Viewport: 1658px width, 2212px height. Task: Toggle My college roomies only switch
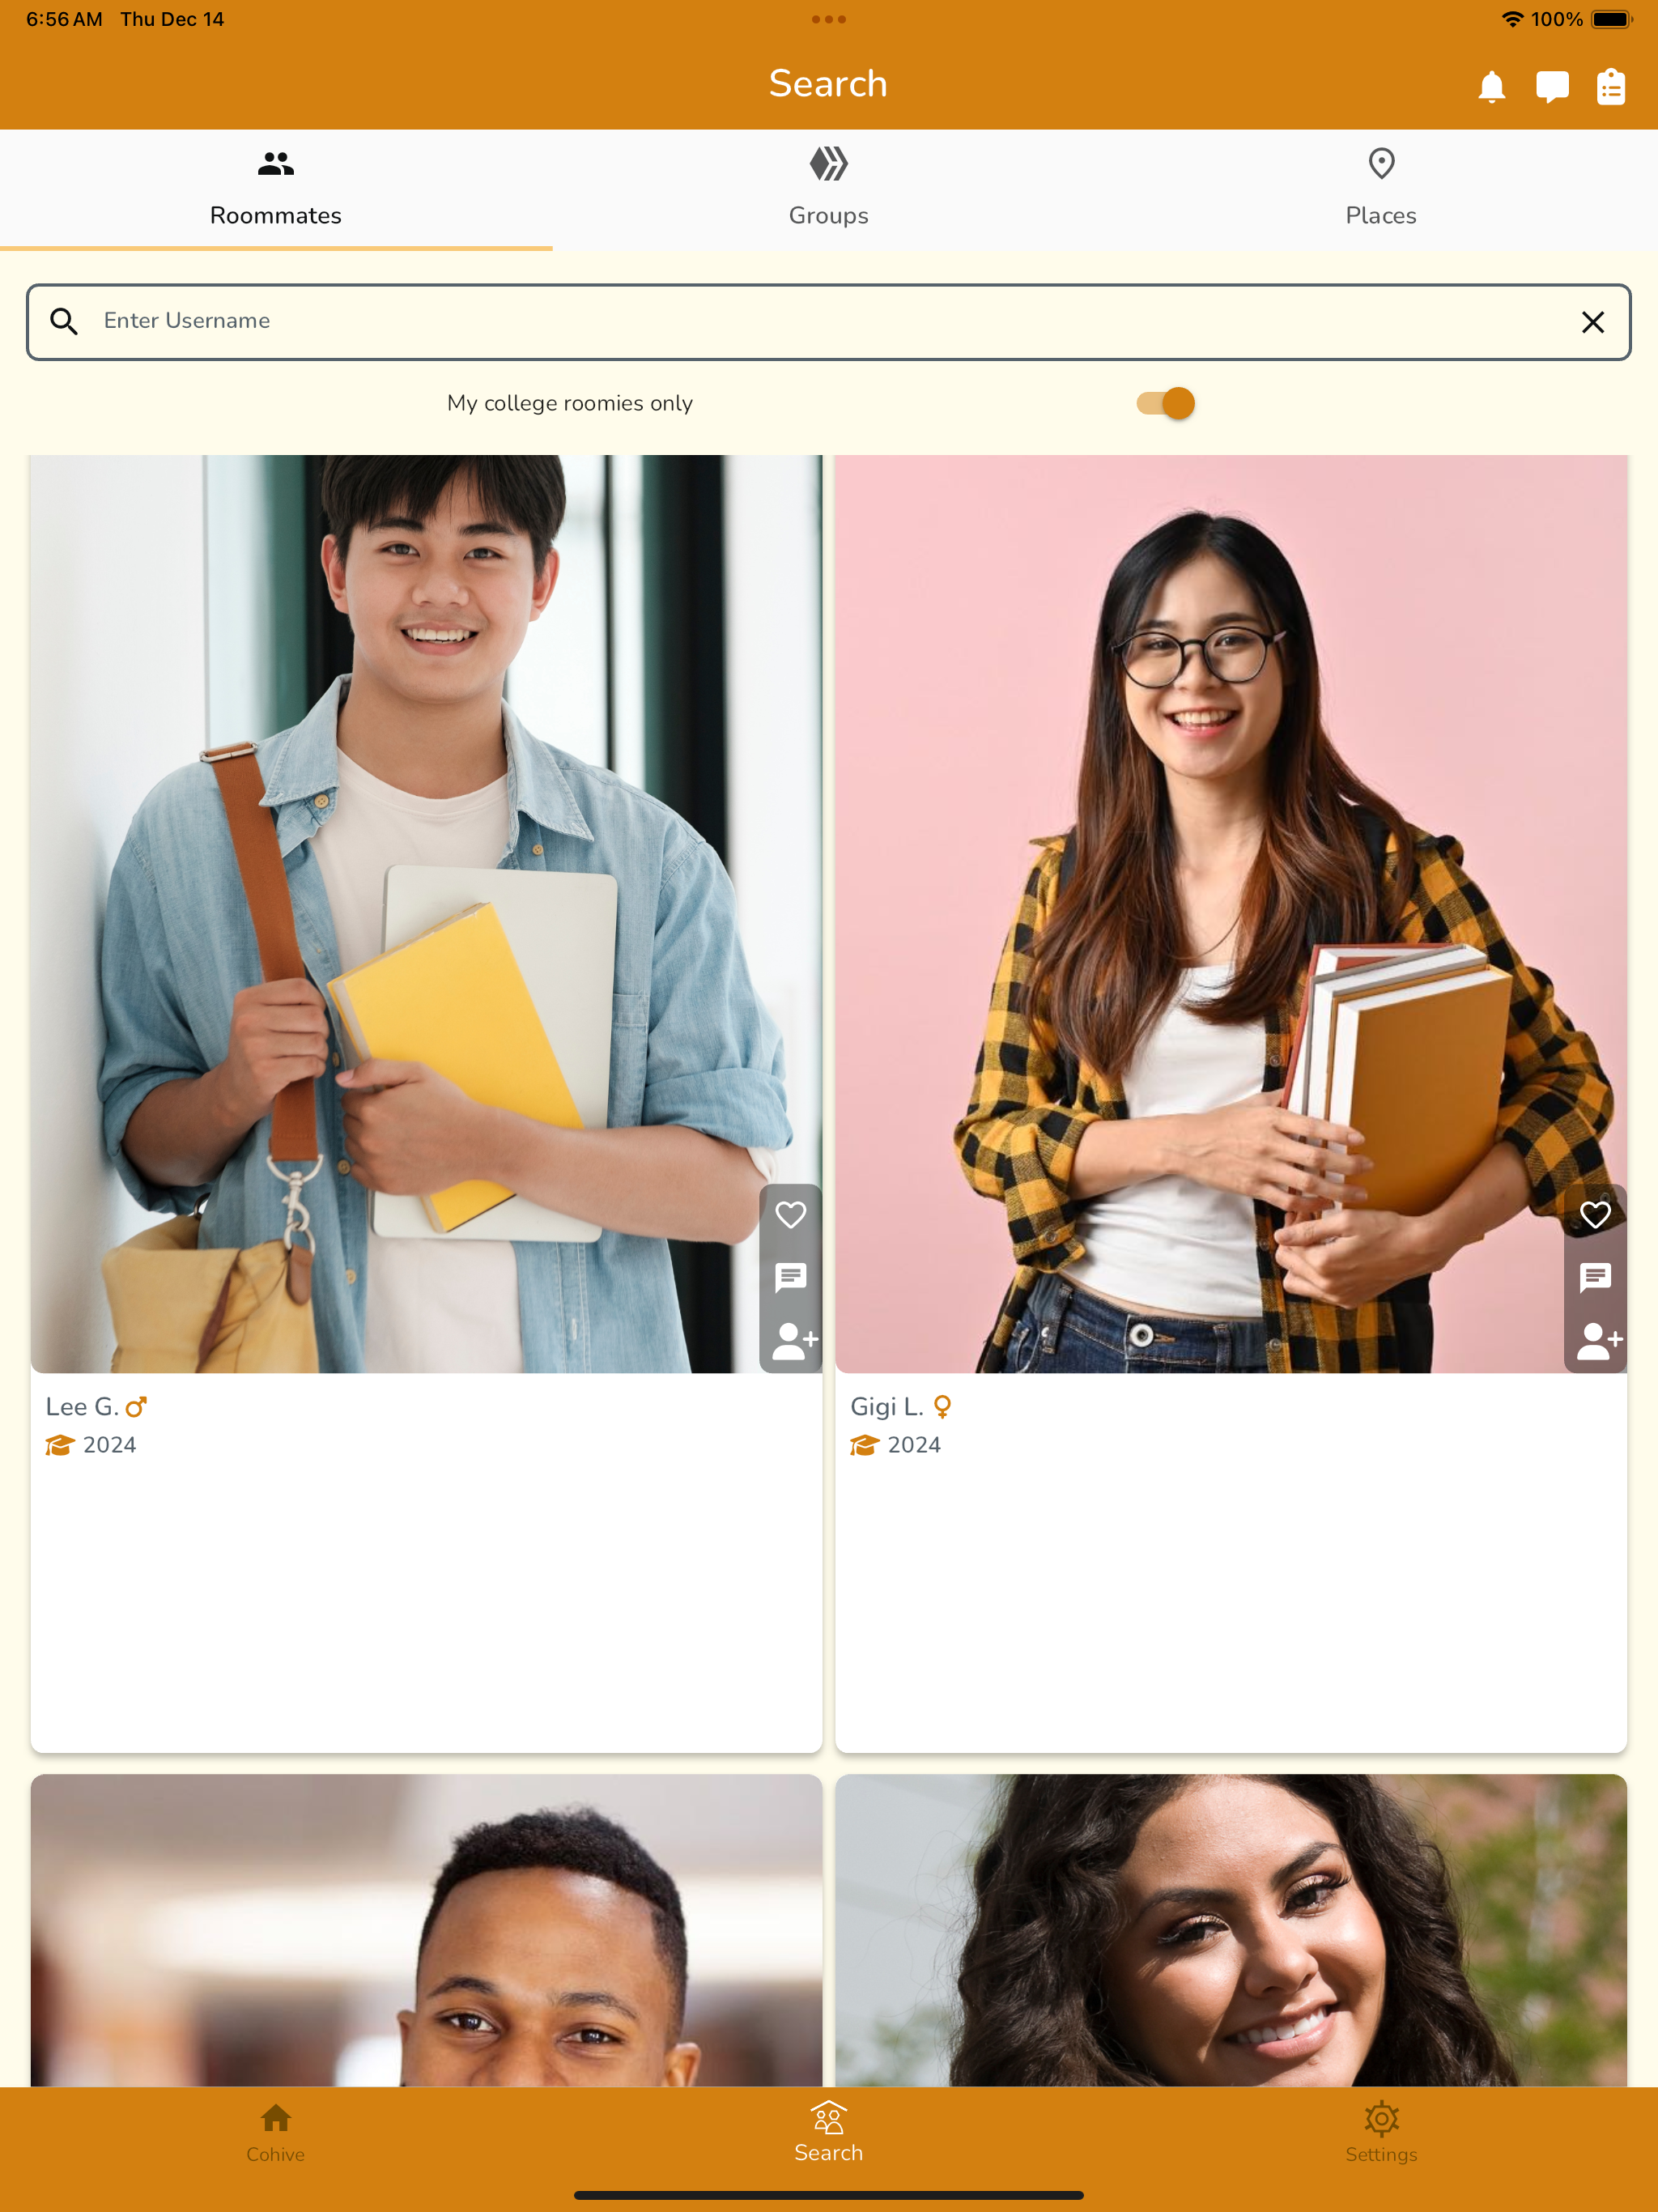point(1165,403)
